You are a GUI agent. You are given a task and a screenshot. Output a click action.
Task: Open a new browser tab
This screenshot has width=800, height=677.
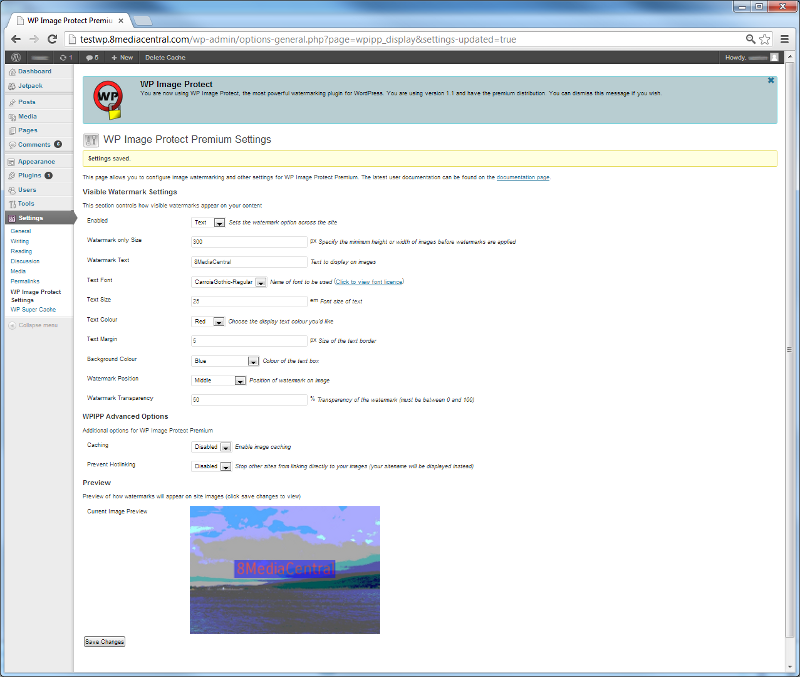143,21
